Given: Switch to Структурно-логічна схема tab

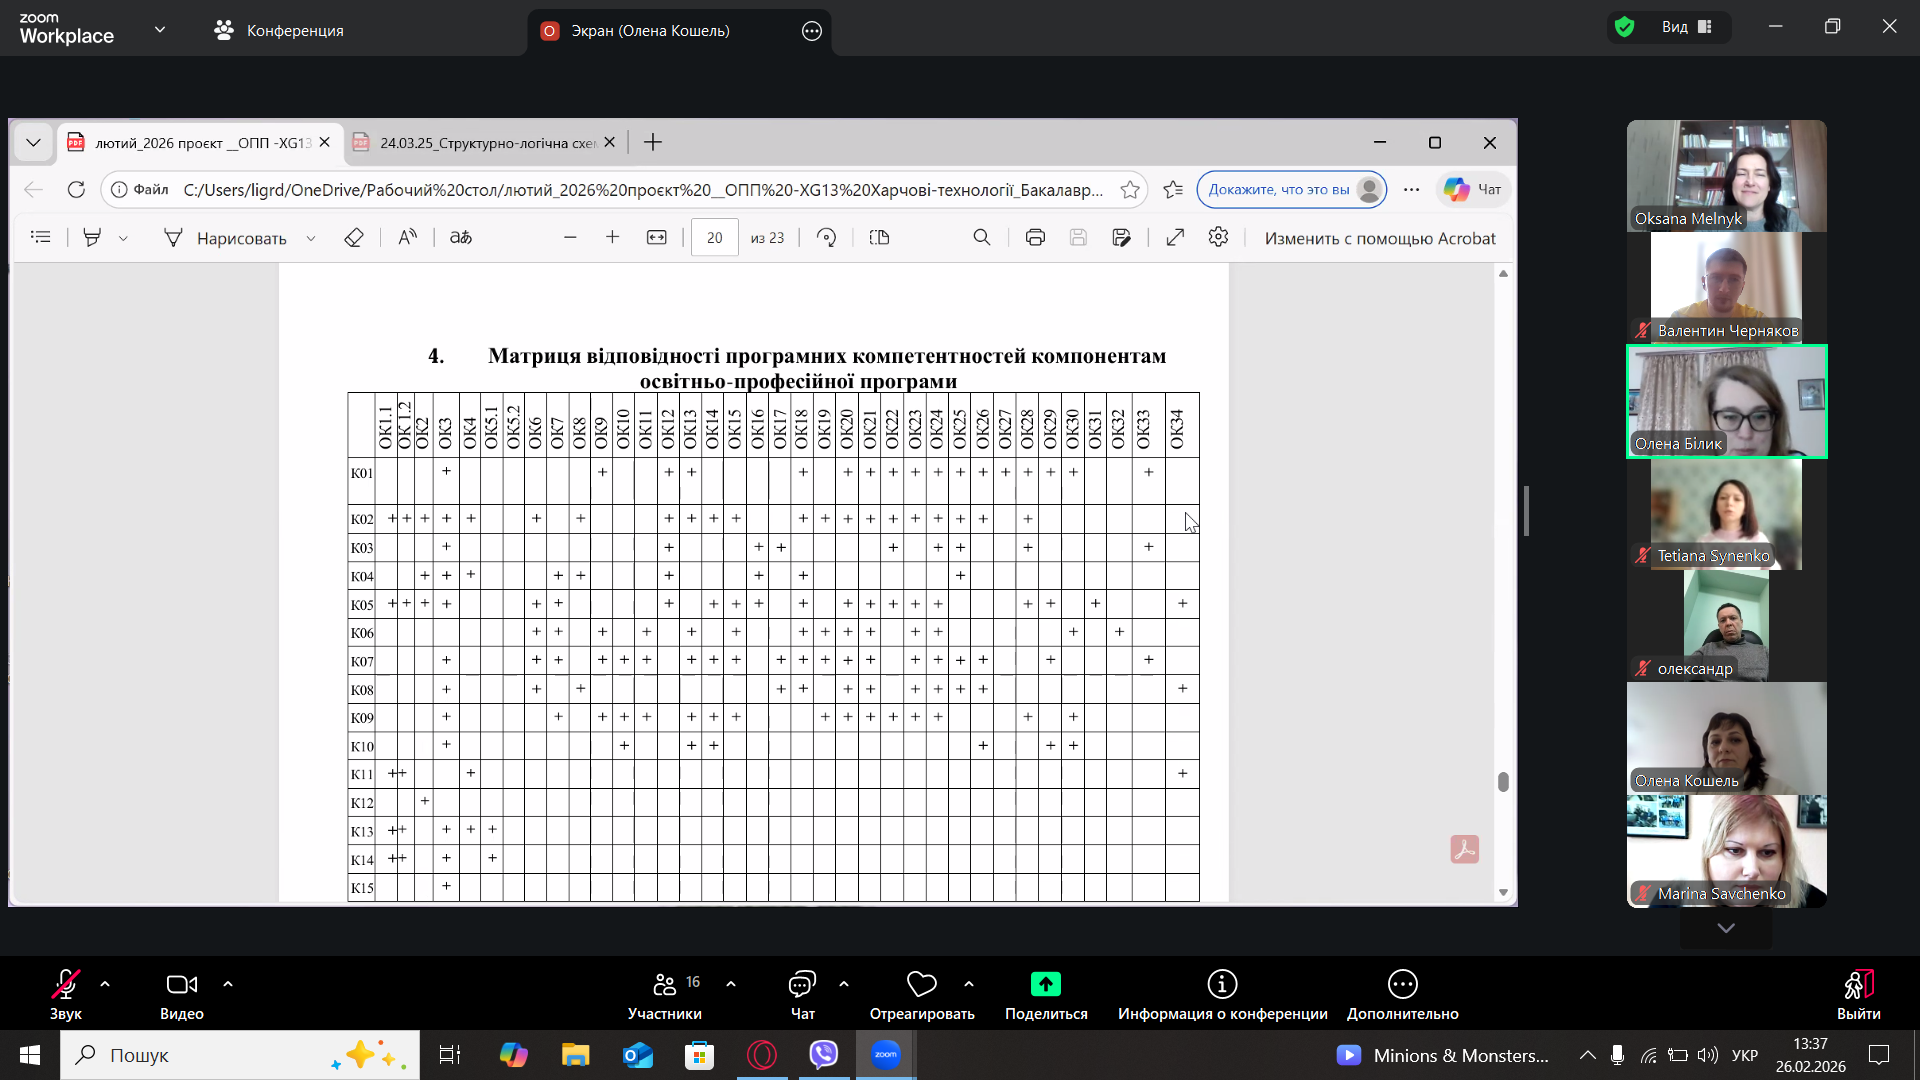Looking at the screenshot, I should coord(487,143).
